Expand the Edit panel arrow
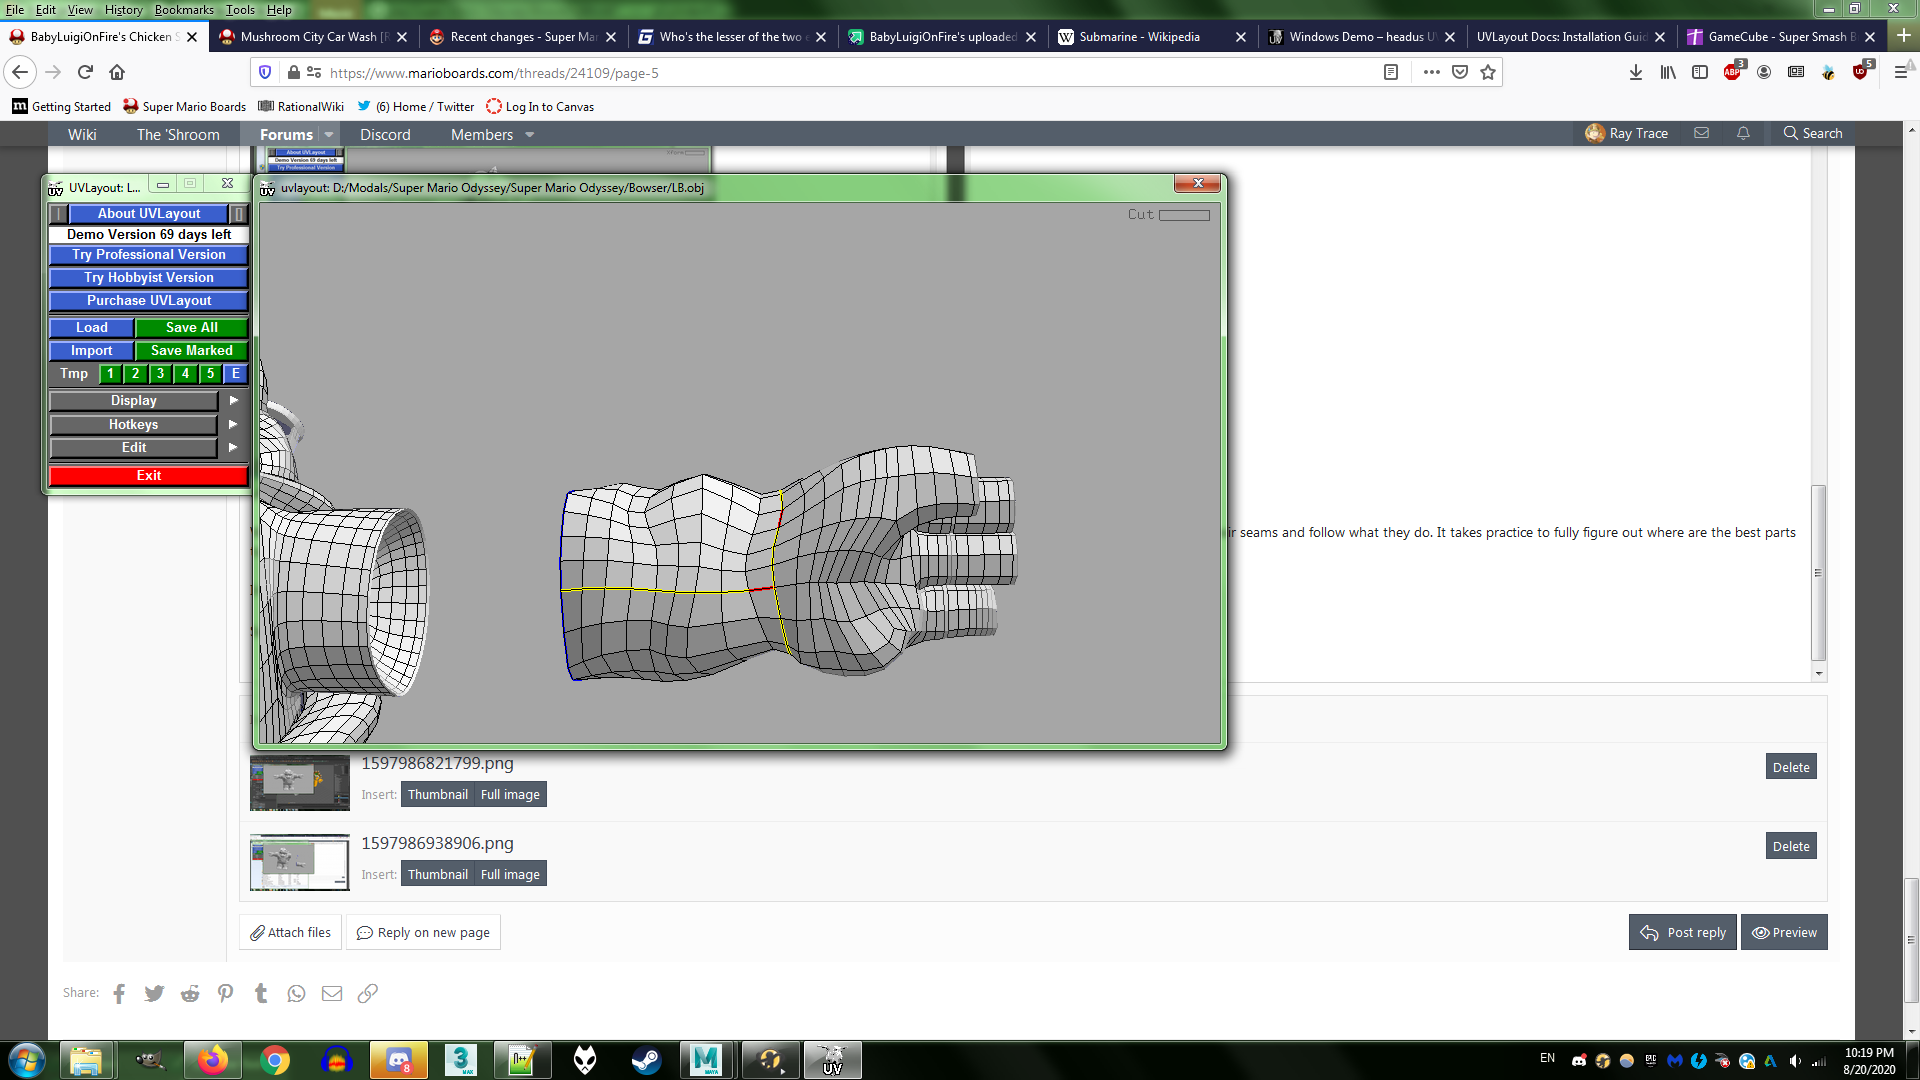The height and width of the screenshot is (1080, 1920). (x=233, y=447)
